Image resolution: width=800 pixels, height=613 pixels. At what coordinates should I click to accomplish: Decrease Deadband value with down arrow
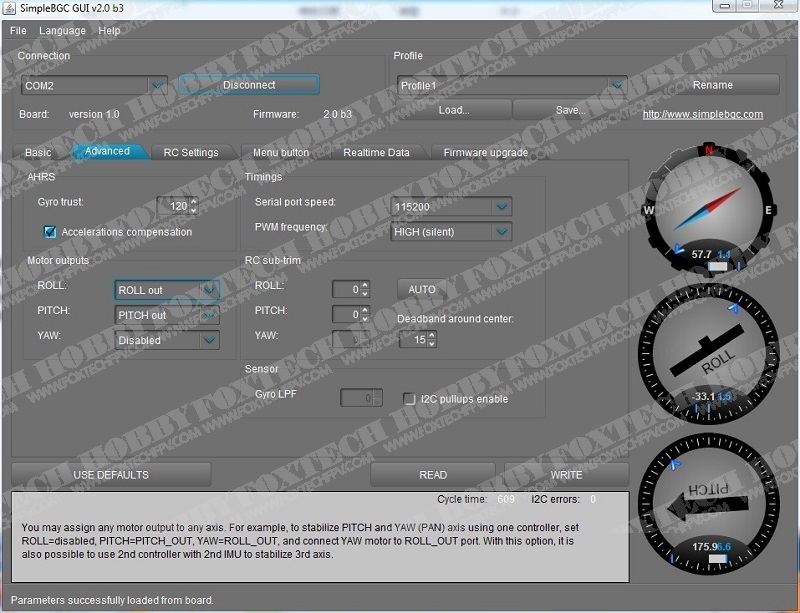(x=432, y=344)
